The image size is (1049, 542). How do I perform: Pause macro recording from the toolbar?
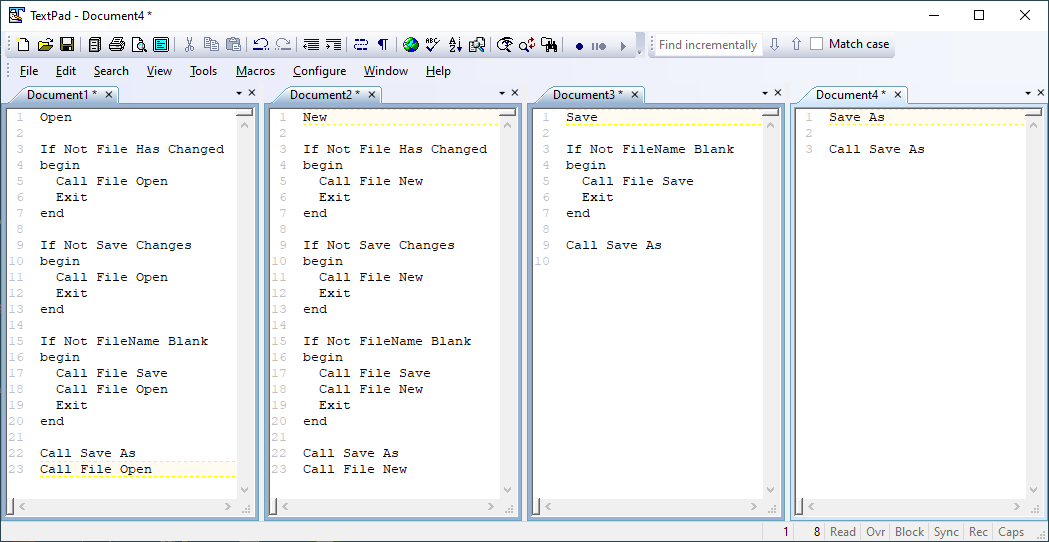click(x=599, y=46)
